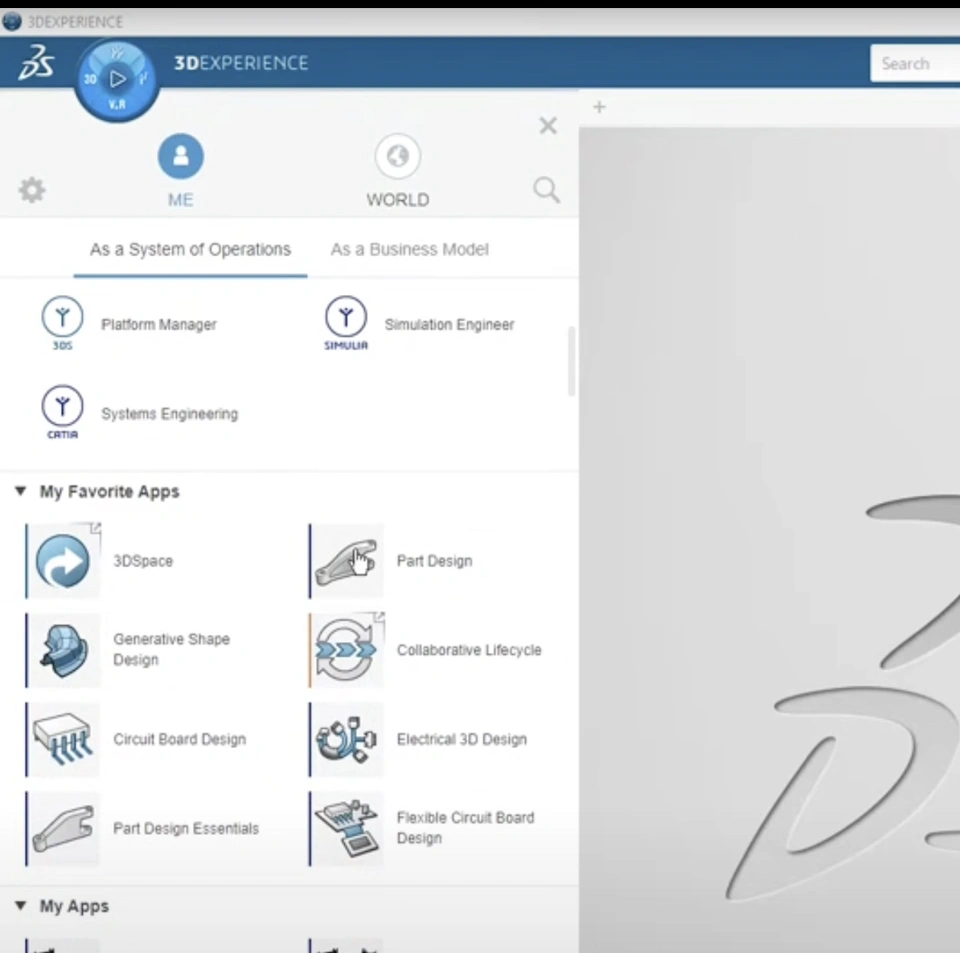
Task: Click the roles list scrollbar
Action: (x=571, y=361)
